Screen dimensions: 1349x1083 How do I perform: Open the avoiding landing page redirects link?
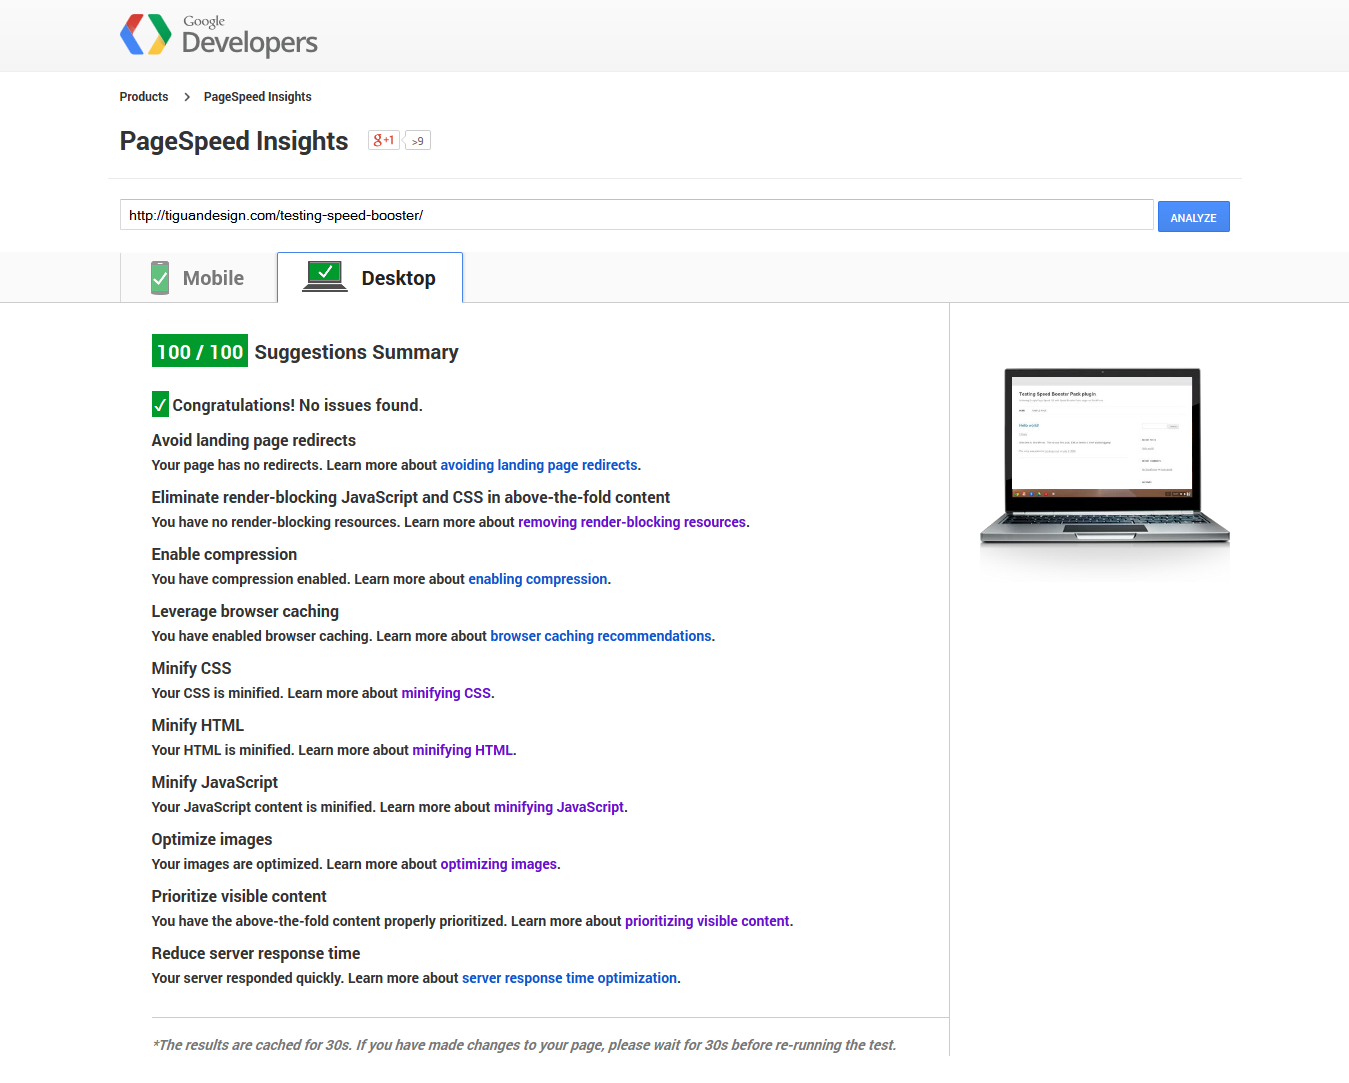pyautogui.click(x=539, y=465)
